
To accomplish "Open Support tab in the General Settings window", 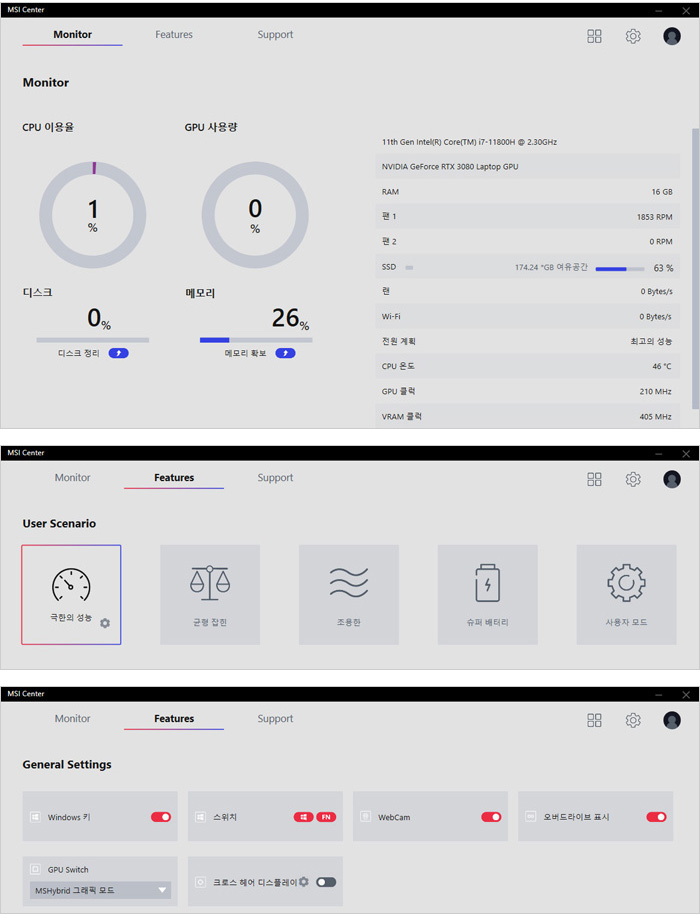I will [x=275, y=718].
